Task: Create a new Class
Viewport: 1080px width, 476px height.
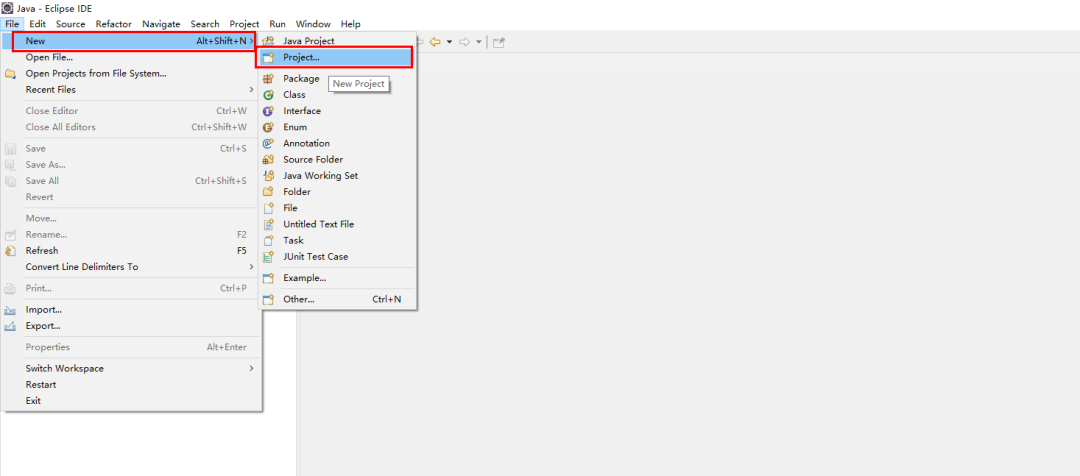Action: click(337, 95)
